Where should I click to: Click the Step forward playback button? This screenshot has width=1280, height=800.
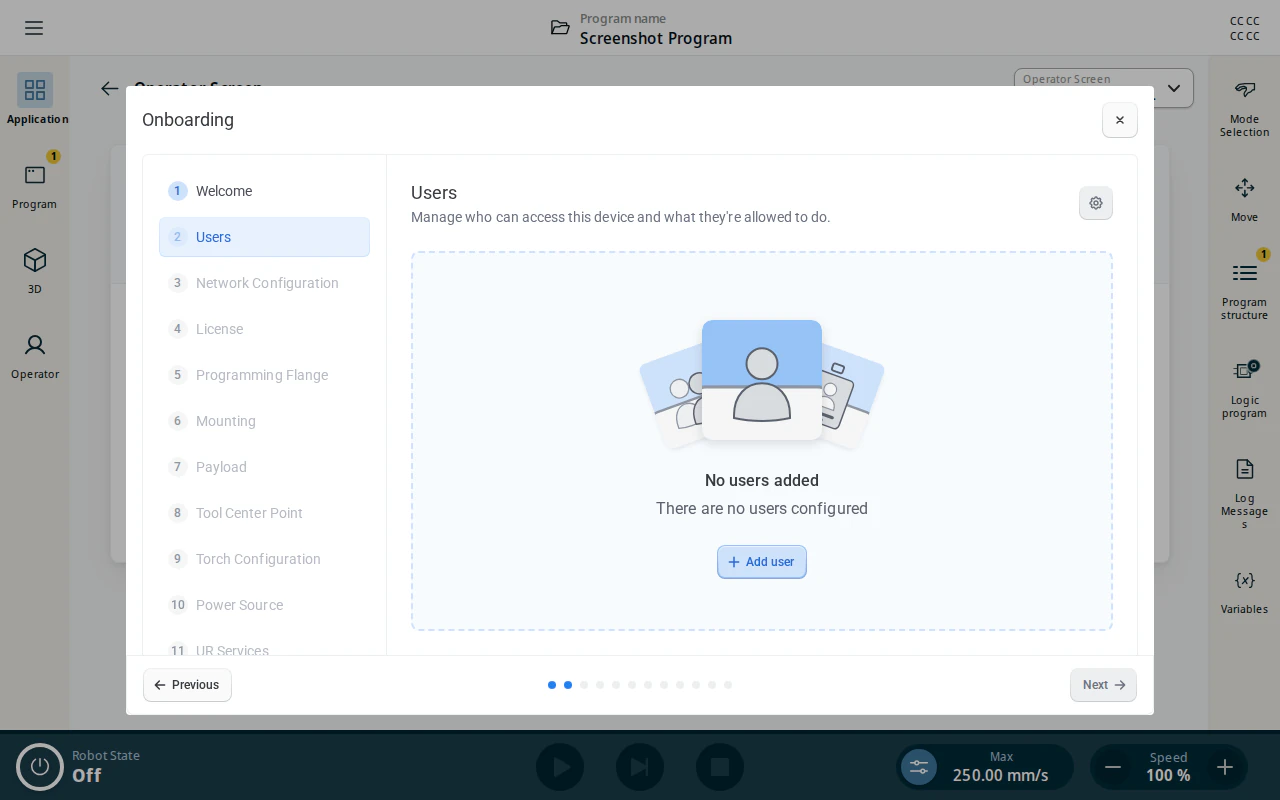(640, 767)
